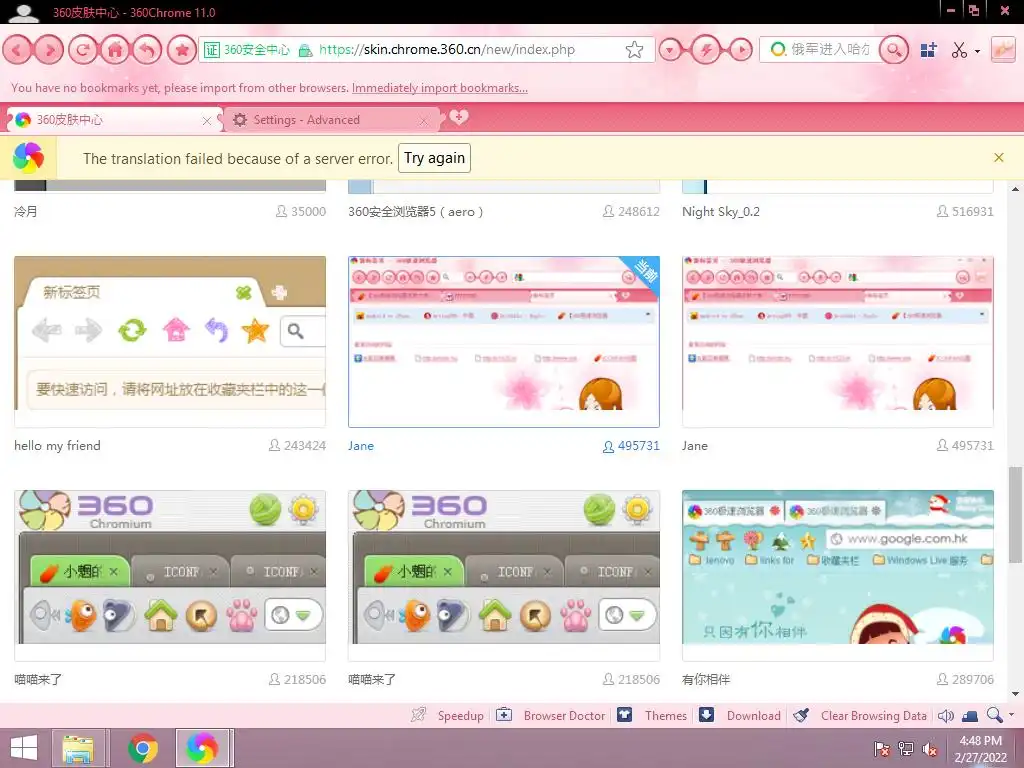Go forward with the pink forward arrow

pos(49,50)
